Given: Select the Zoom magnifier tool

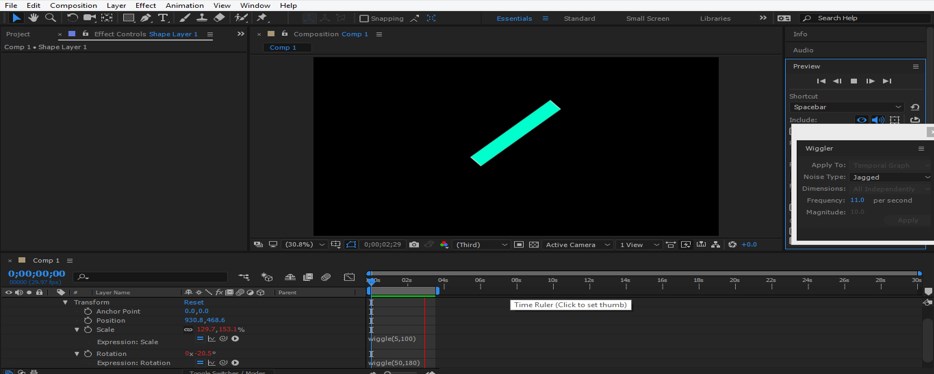Looking at the screenshot, I should tap(51, 18).
